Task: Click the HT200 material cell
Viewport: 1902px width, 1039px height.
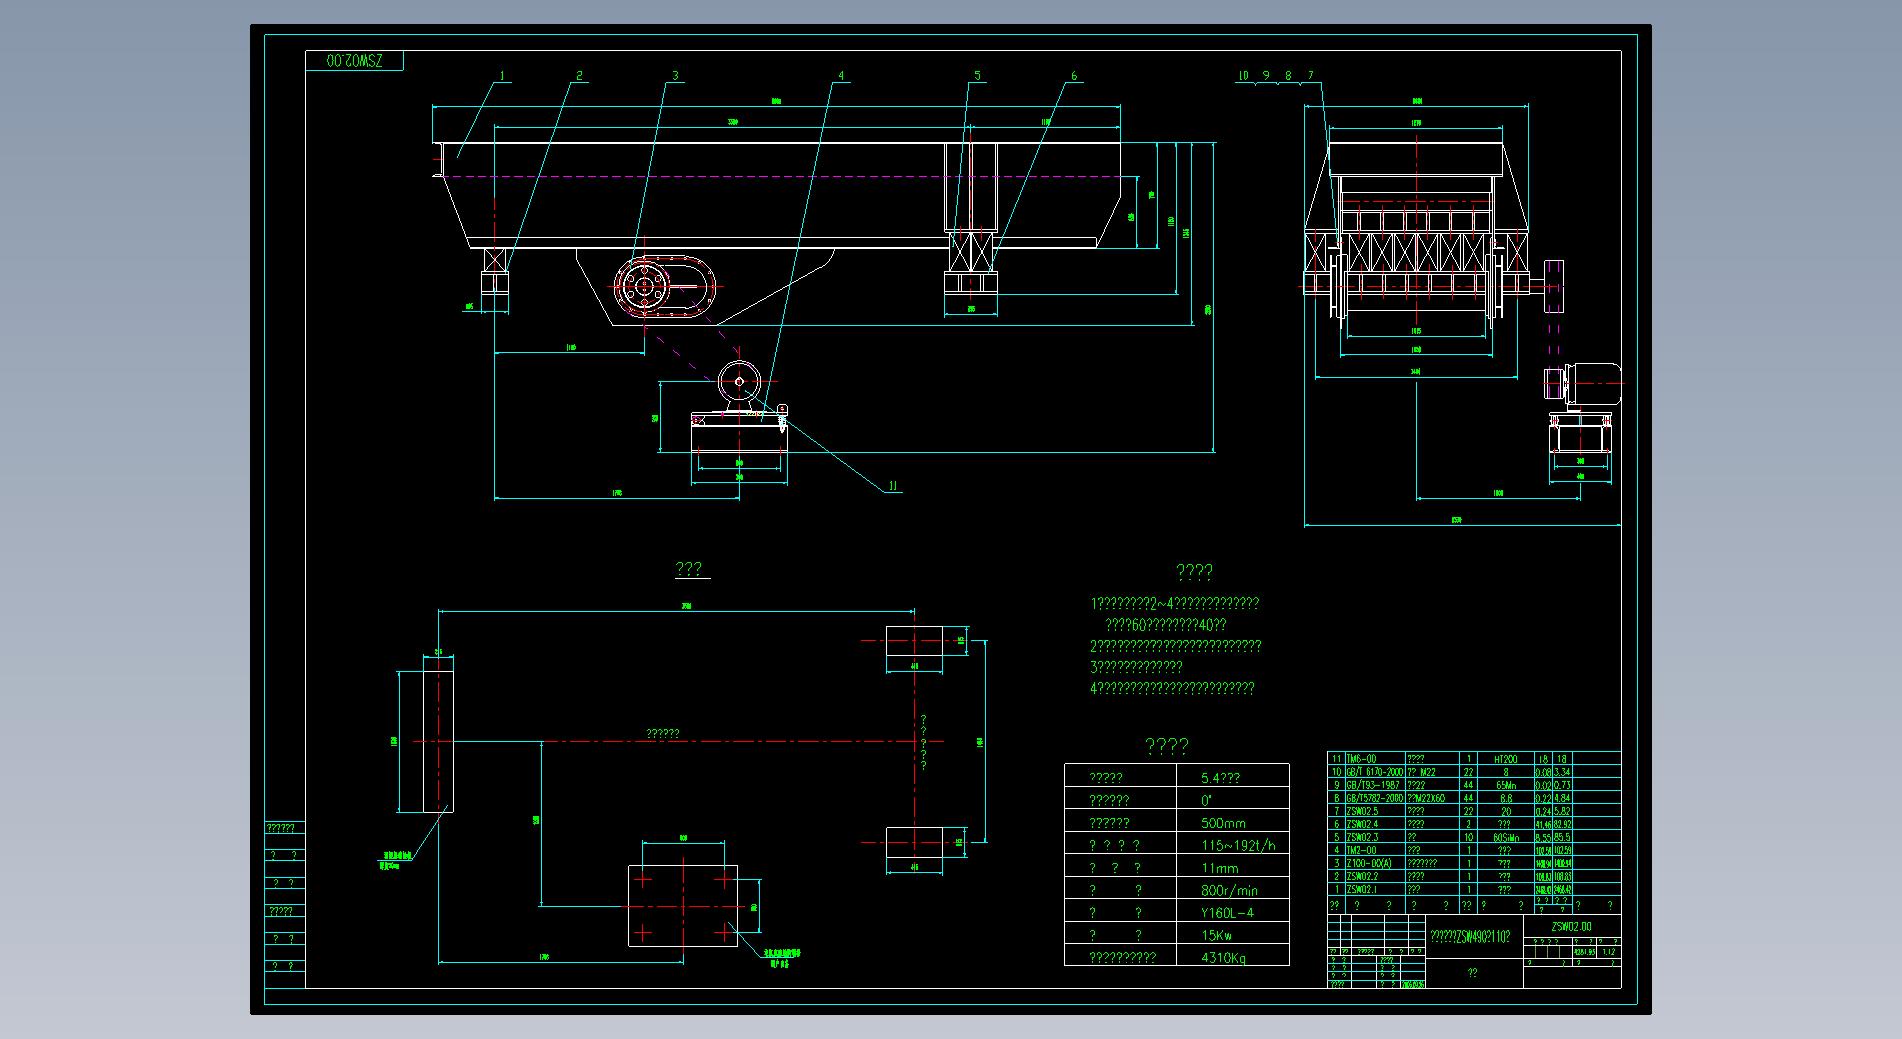Action: [1504, 759]
